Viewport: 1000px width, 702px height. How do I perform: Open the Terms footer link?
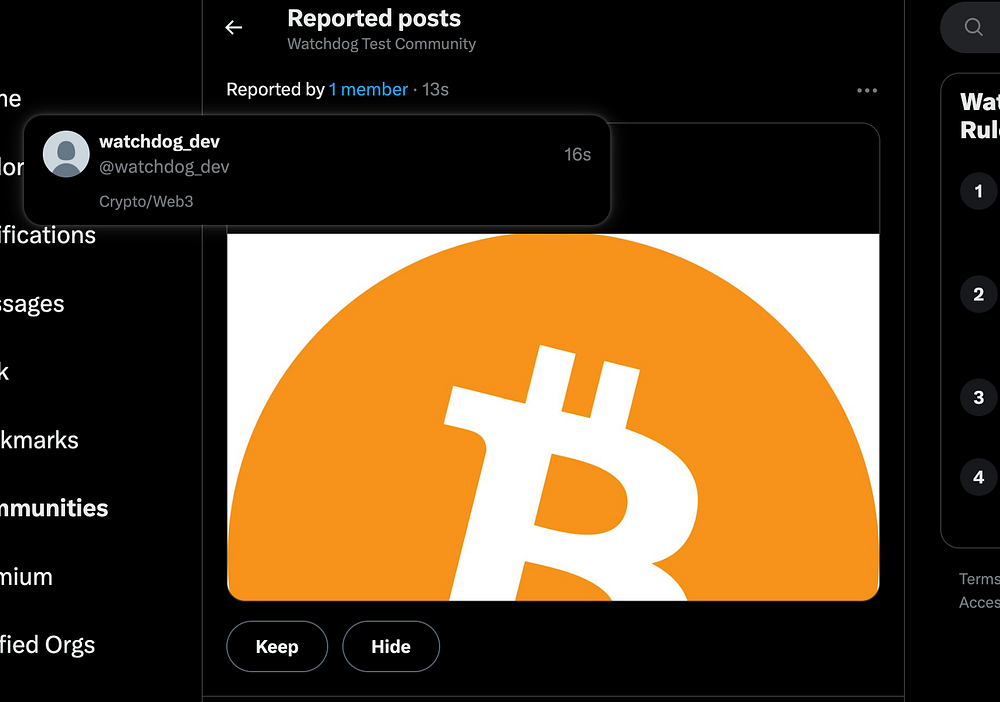(x=979, y=579)
